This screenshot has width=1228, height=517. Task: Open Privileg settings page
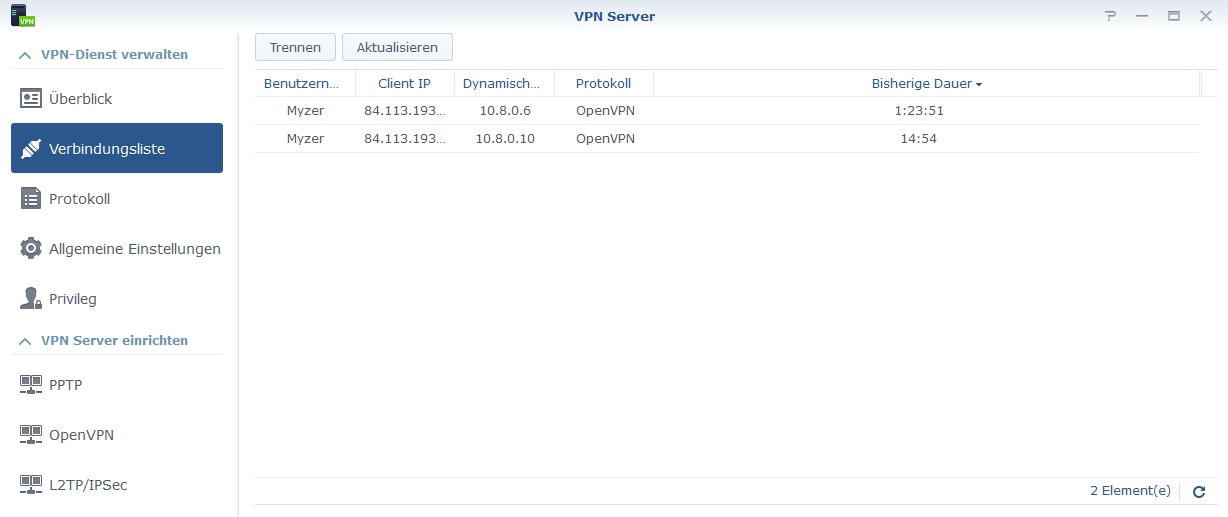[117, 299]
